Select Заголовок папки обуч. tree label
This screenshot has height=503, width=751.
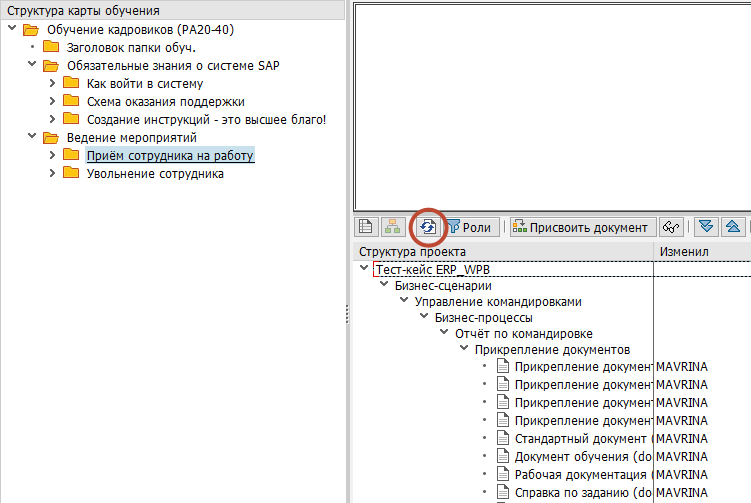coord(131,47)
